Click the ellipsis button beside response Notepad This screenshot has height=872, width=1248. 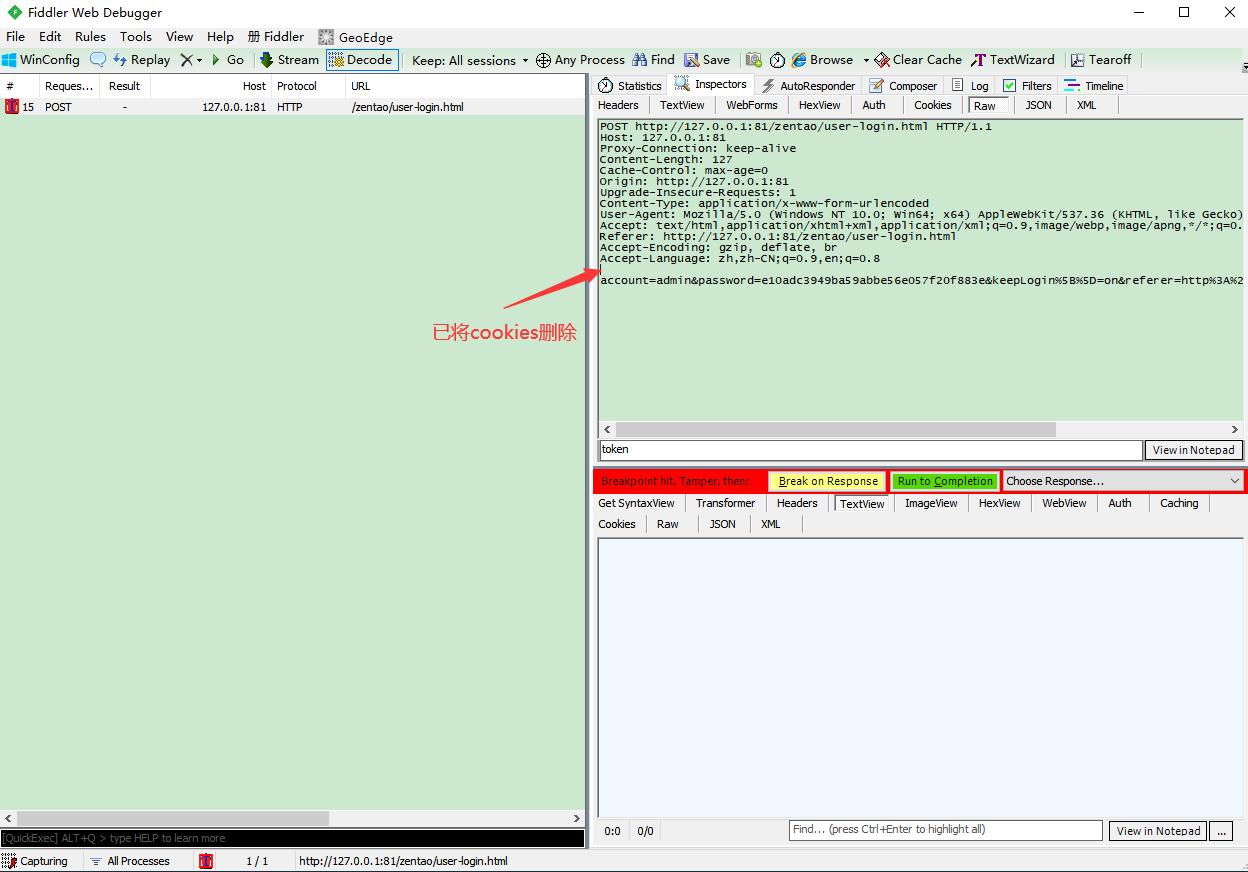1220,831
